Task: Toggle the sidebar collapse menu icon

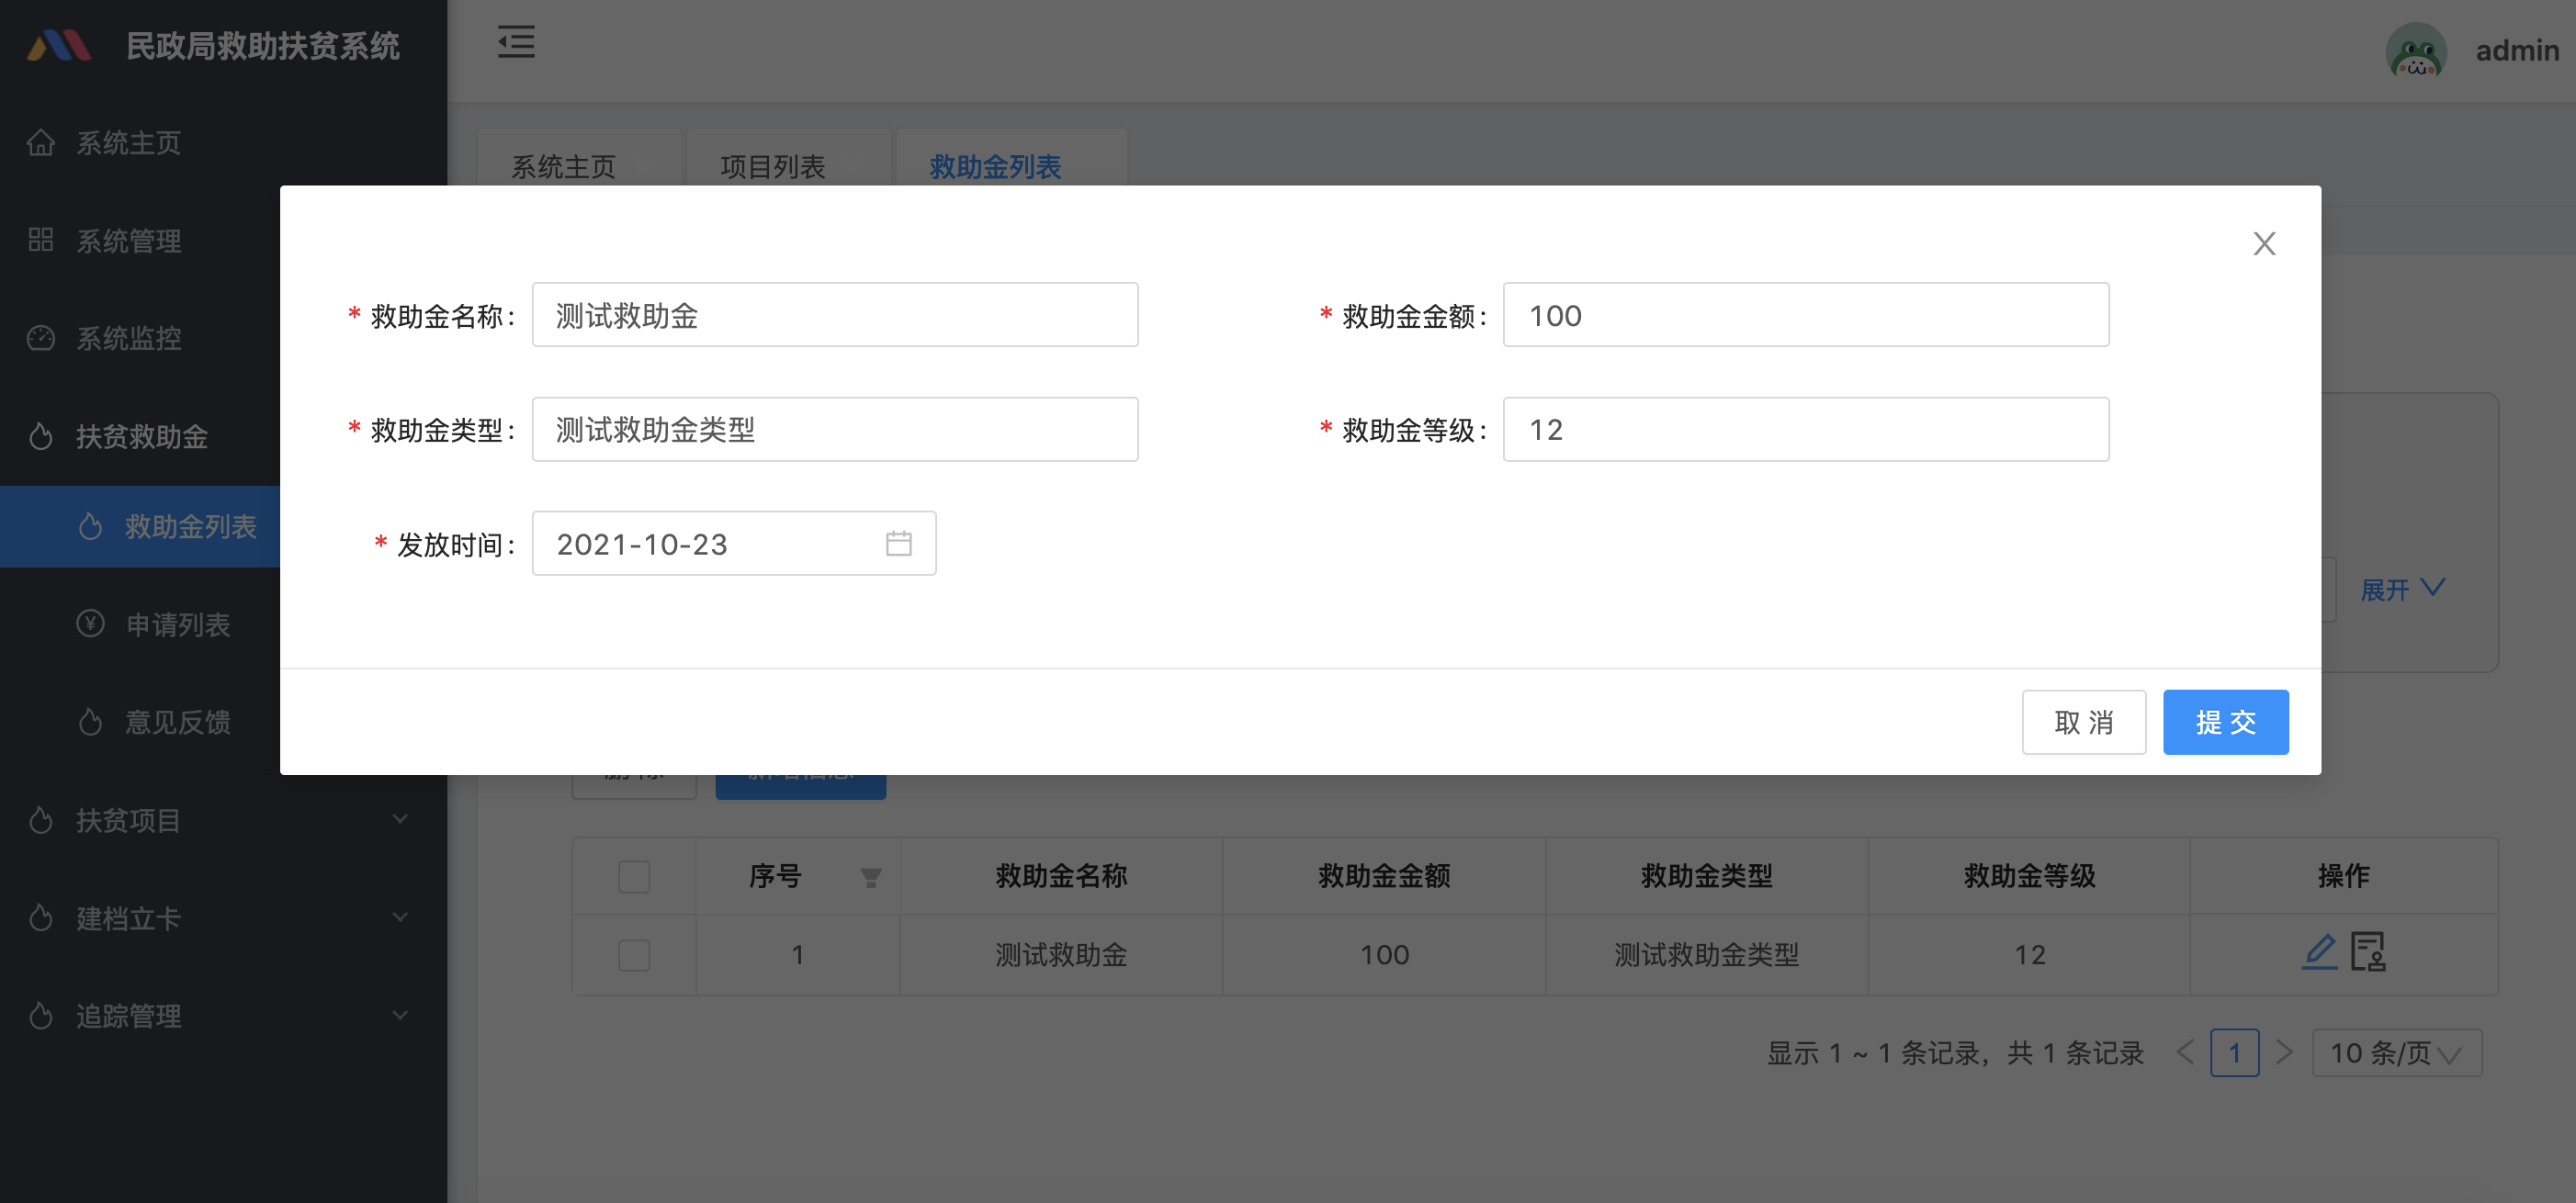Action: coord(516,42)
